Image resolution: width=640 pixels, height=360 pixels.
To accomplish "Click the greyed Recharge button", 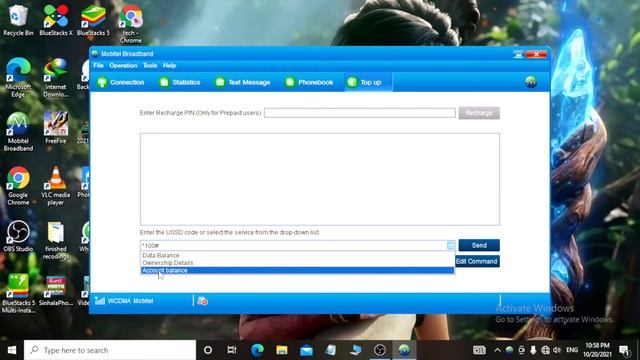I will [x=479, y=113].
